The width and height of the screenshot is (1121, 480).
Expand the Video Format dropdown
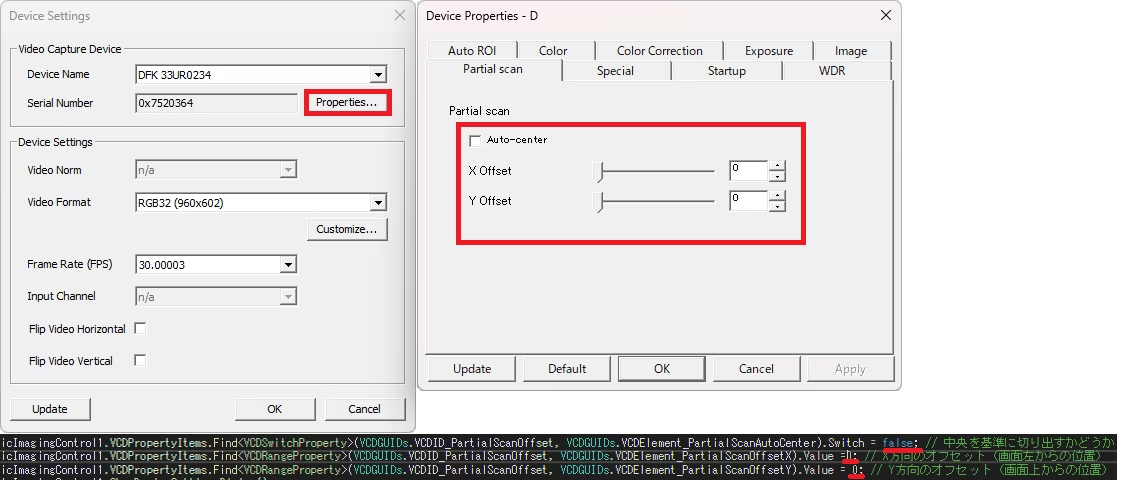[x=377, y=202]
